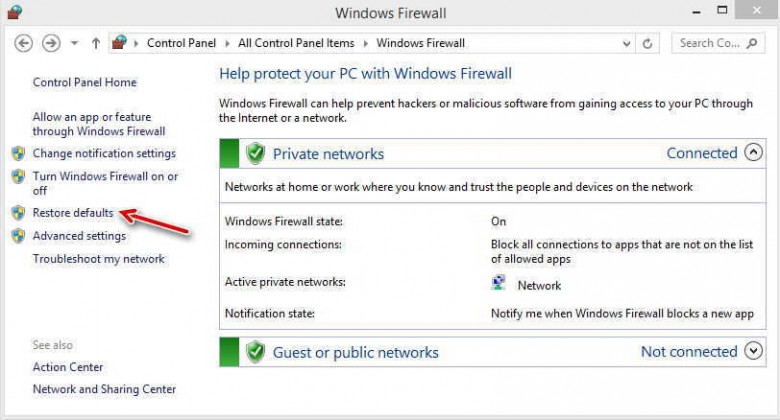Open the recent locations dropdown arrow

(74, 43)
